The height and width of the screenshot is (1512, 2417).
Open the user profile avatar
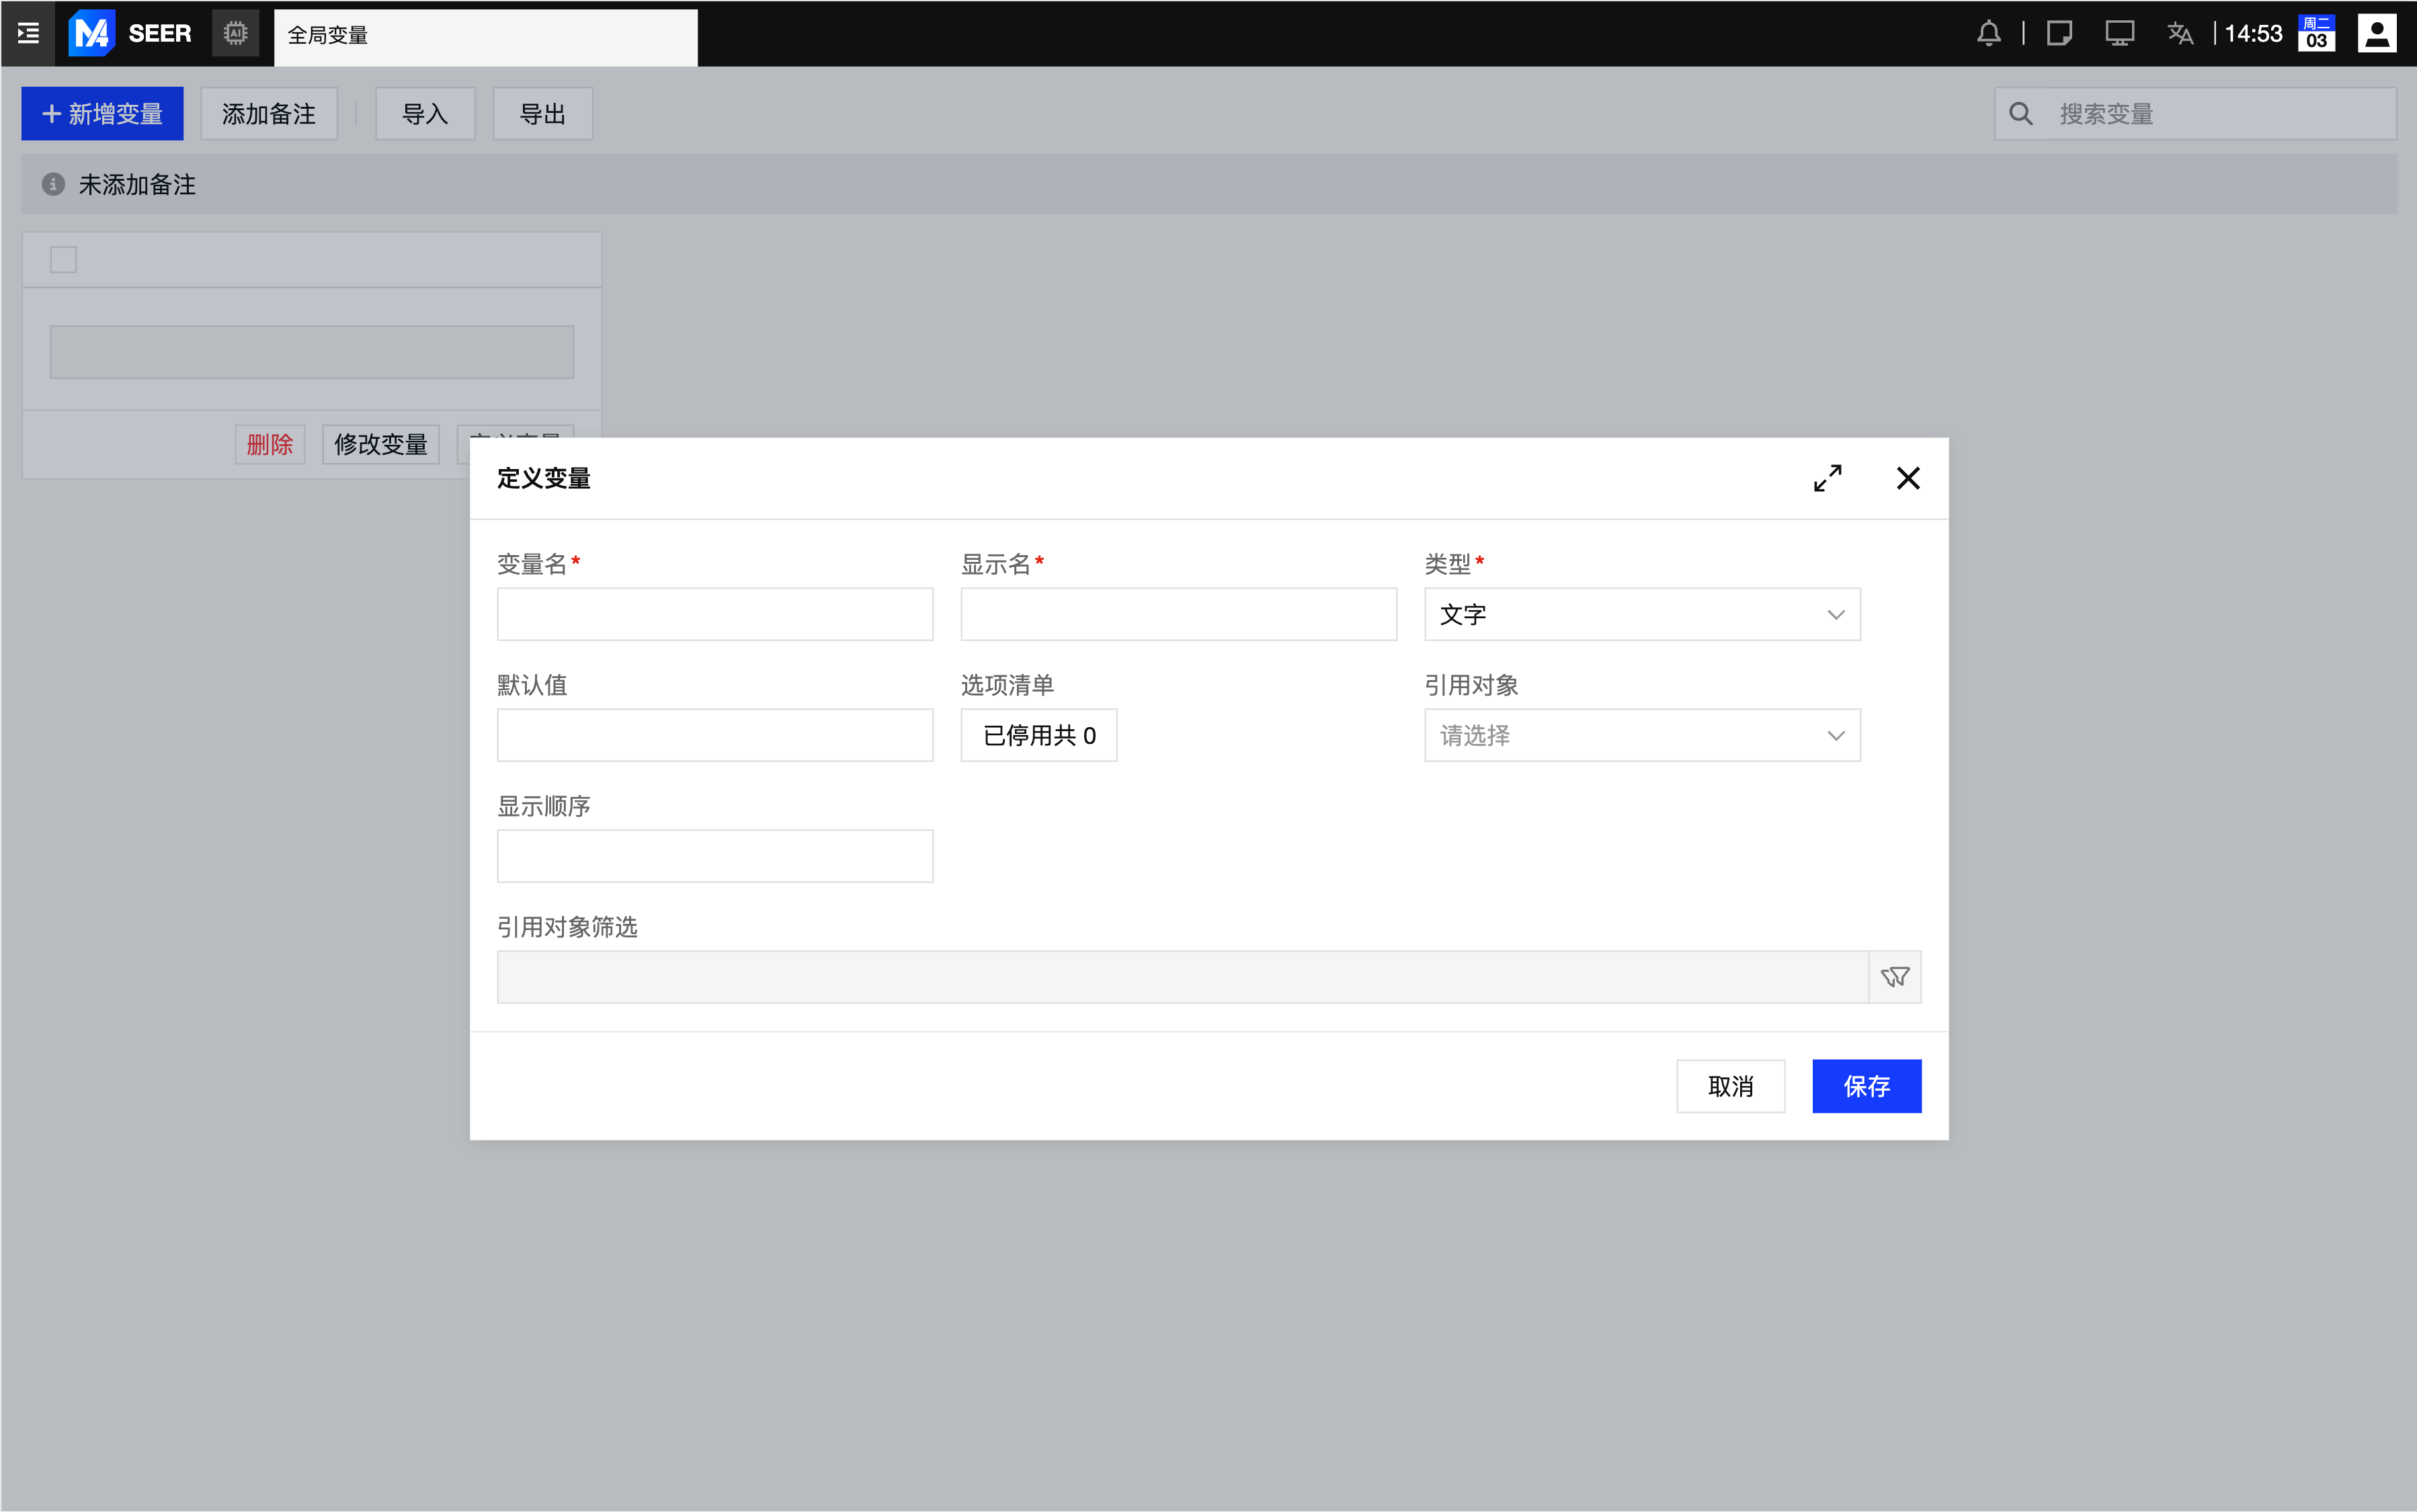coord(2376,33)
